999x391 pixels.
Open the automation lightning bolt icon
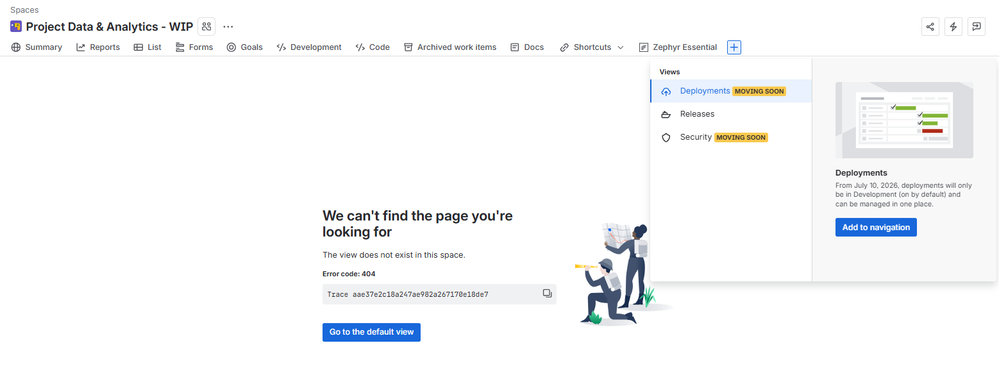[x=953, y=27]
